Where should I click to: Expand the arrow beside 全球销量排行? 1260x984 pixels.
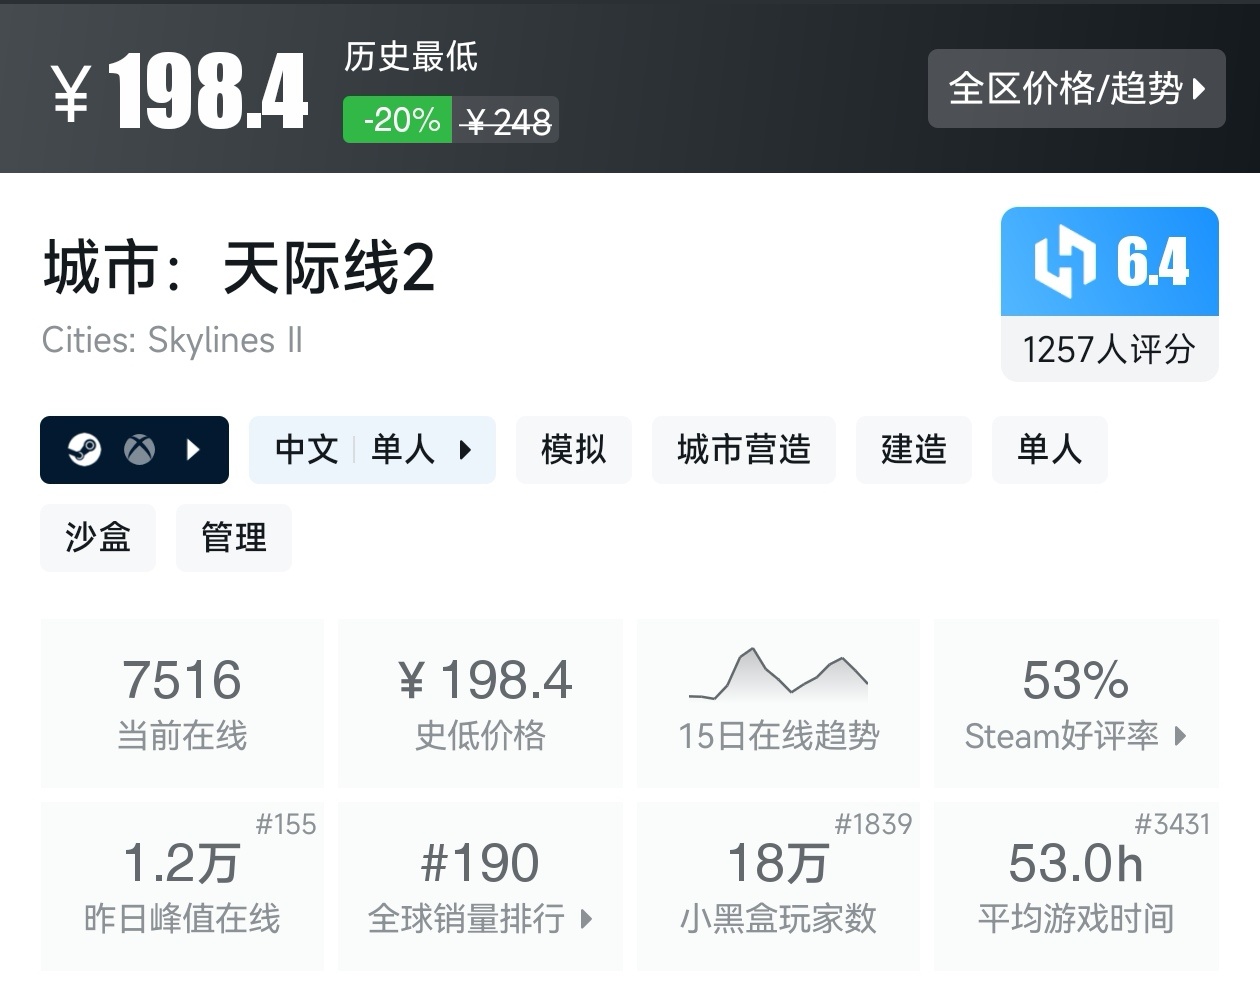(x=586, y=918)
